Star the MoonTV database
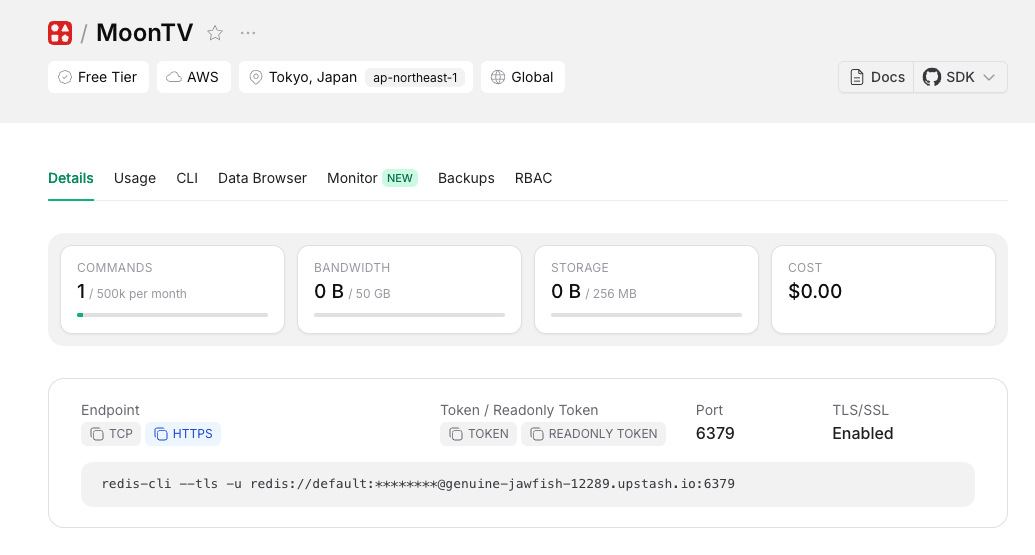The width and height of the screenshot is (1035, 555). (215, 33)
